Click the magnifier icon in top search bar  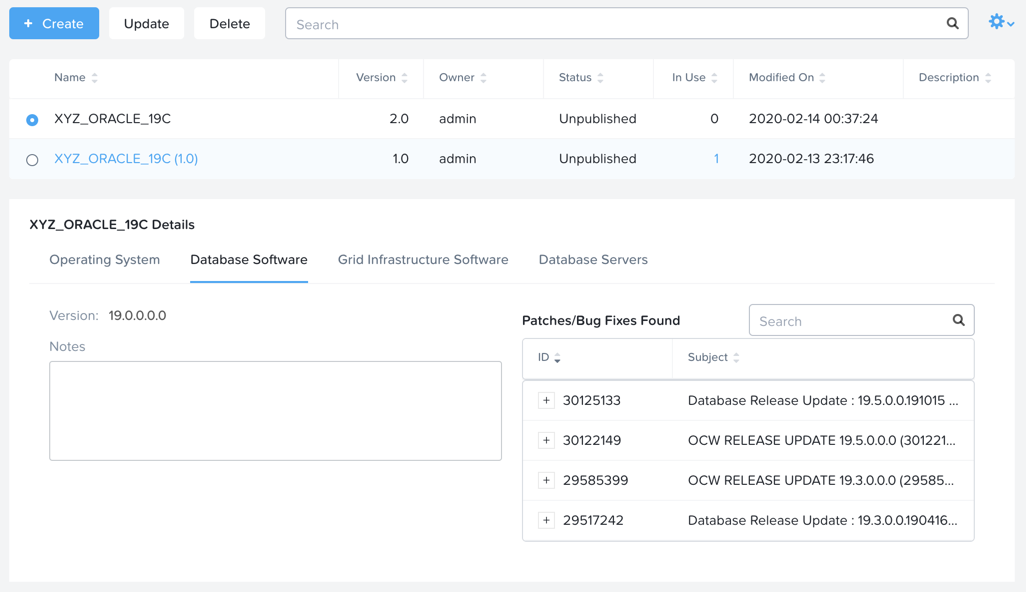(953, 24)
